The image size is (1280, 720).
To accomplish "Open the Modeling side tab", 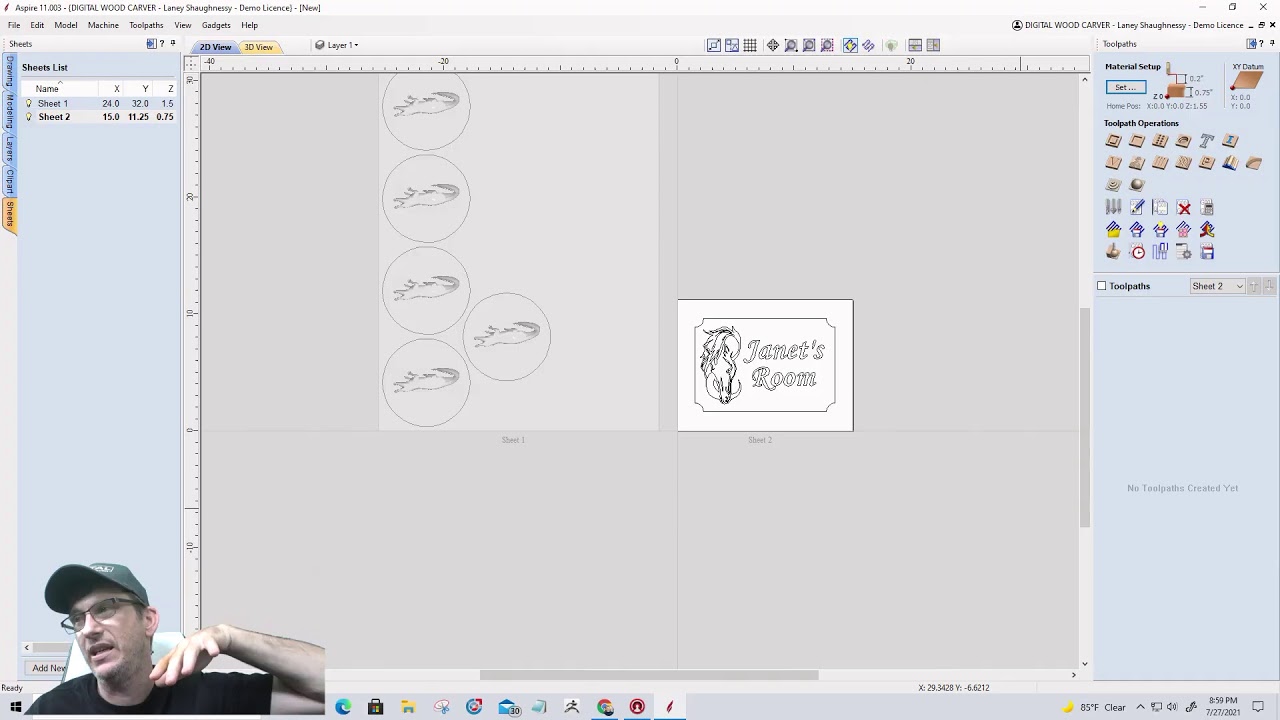I will point(10,111).
